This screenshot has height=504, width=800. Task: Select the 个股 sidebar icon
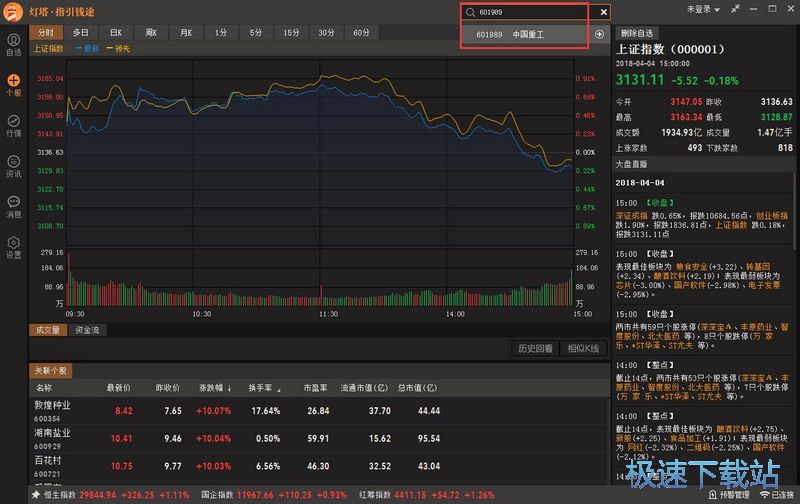click(x=14, y=85)
